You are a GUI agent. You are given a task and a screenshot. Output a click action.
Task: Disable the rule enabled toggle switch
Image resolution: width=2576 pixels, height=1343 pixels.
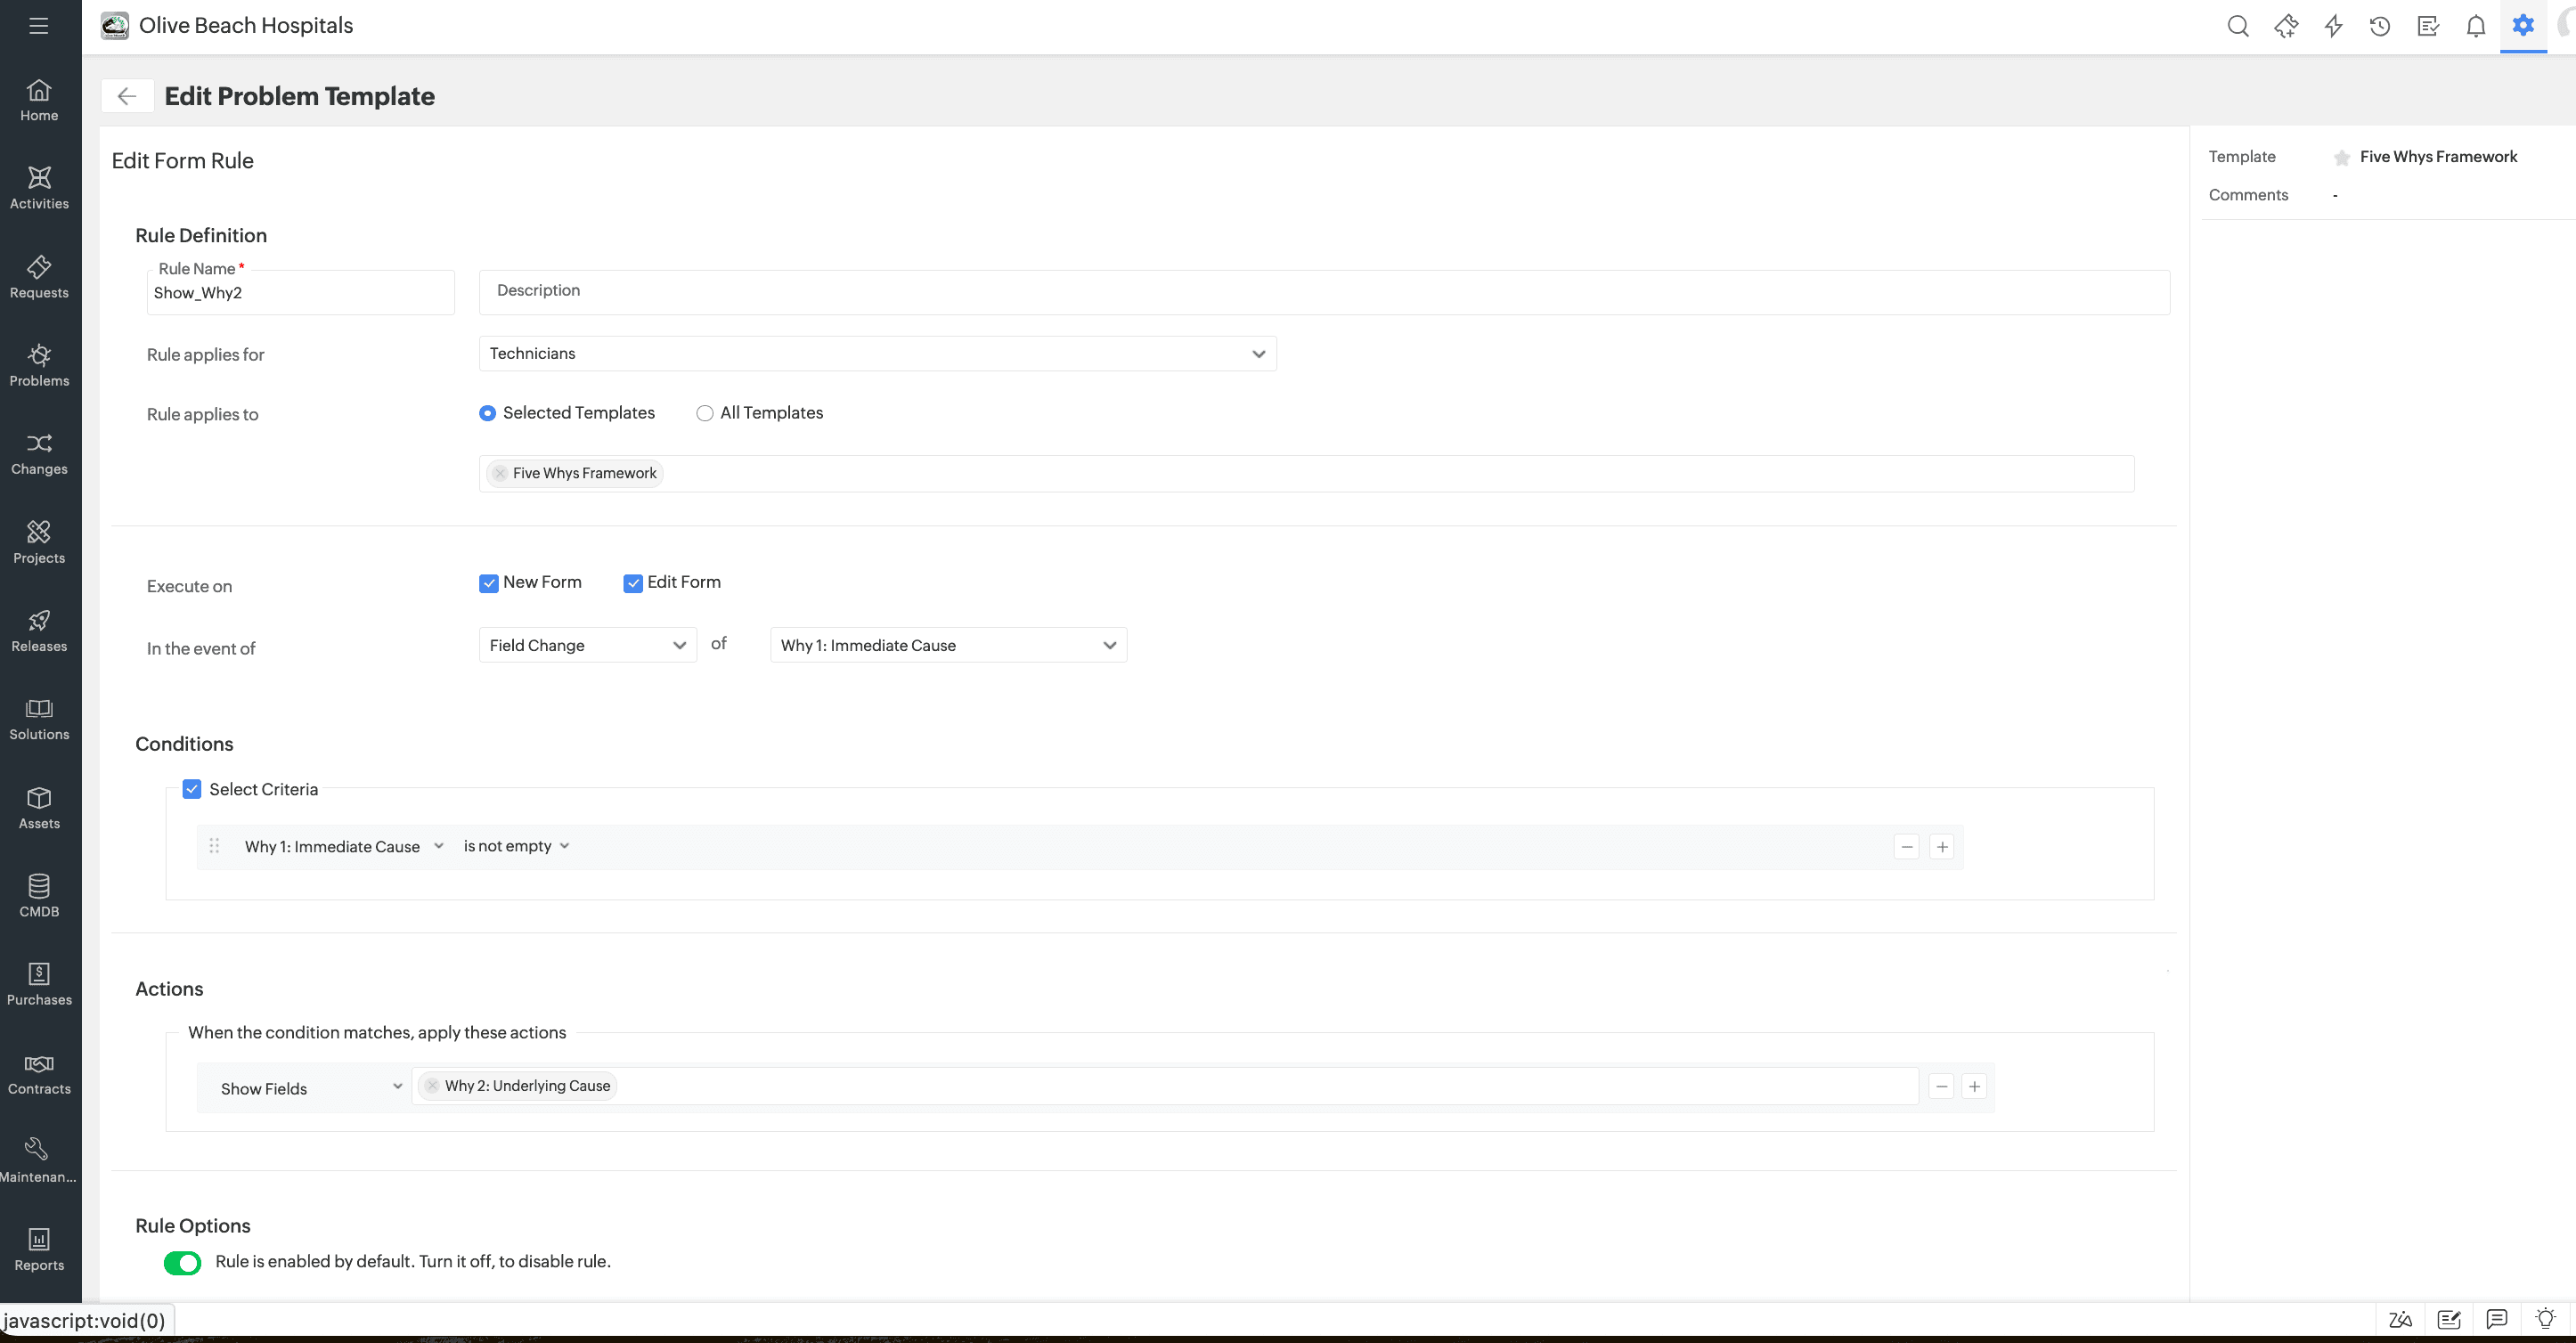pos(183,1262)
